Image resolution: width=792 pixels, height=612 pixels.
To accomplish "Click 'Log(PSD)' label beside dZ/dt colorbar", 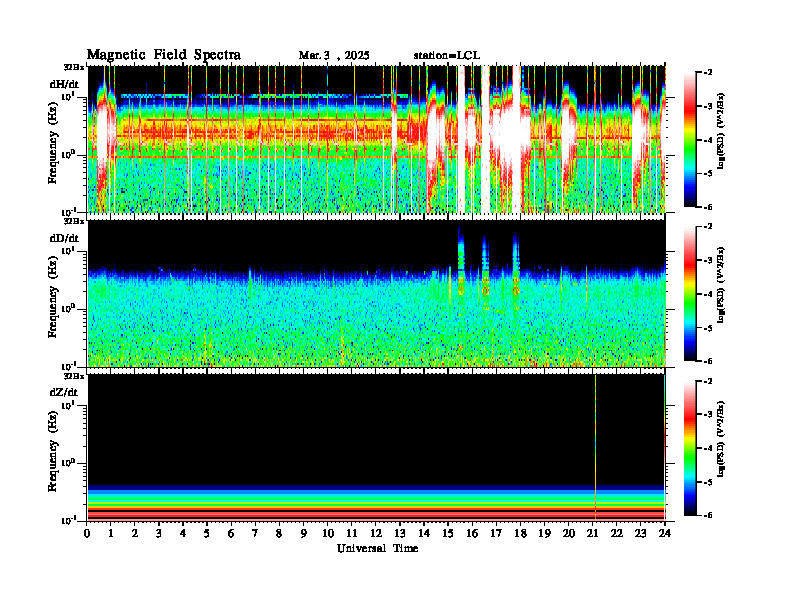I will [720, 439].
